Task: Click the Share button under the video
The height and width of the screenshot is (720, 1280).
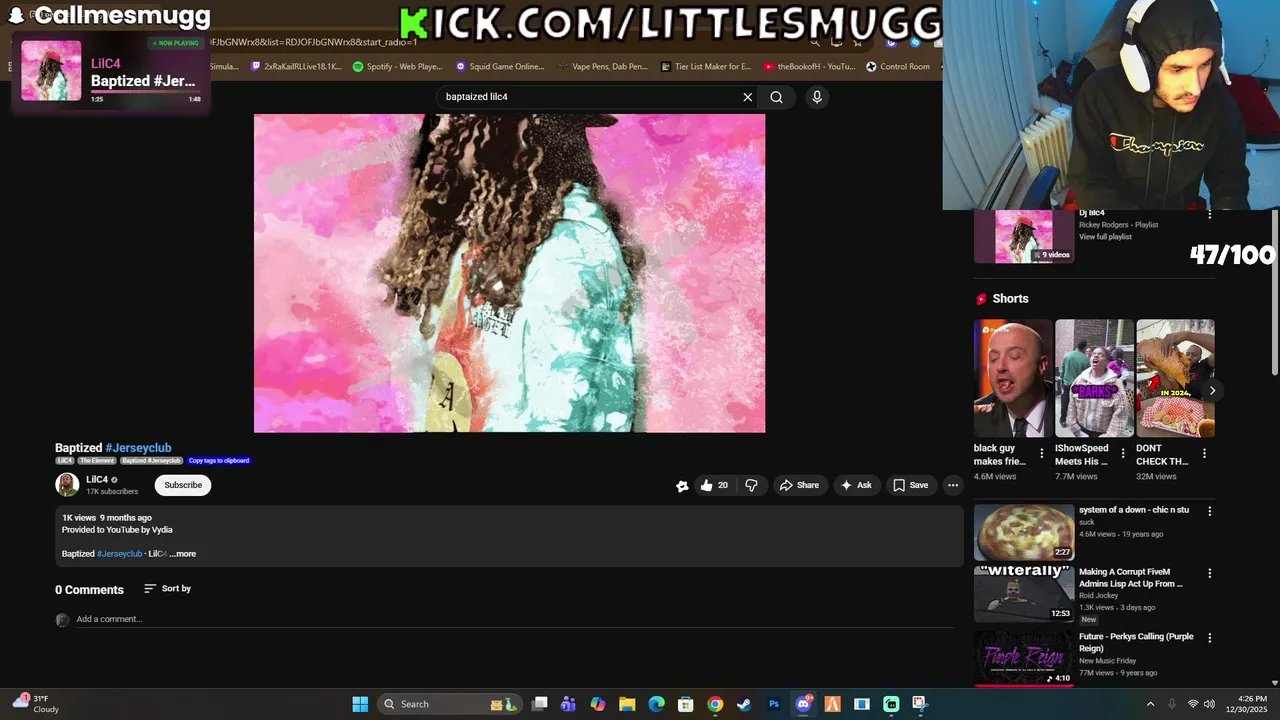Action: [799, 485]
